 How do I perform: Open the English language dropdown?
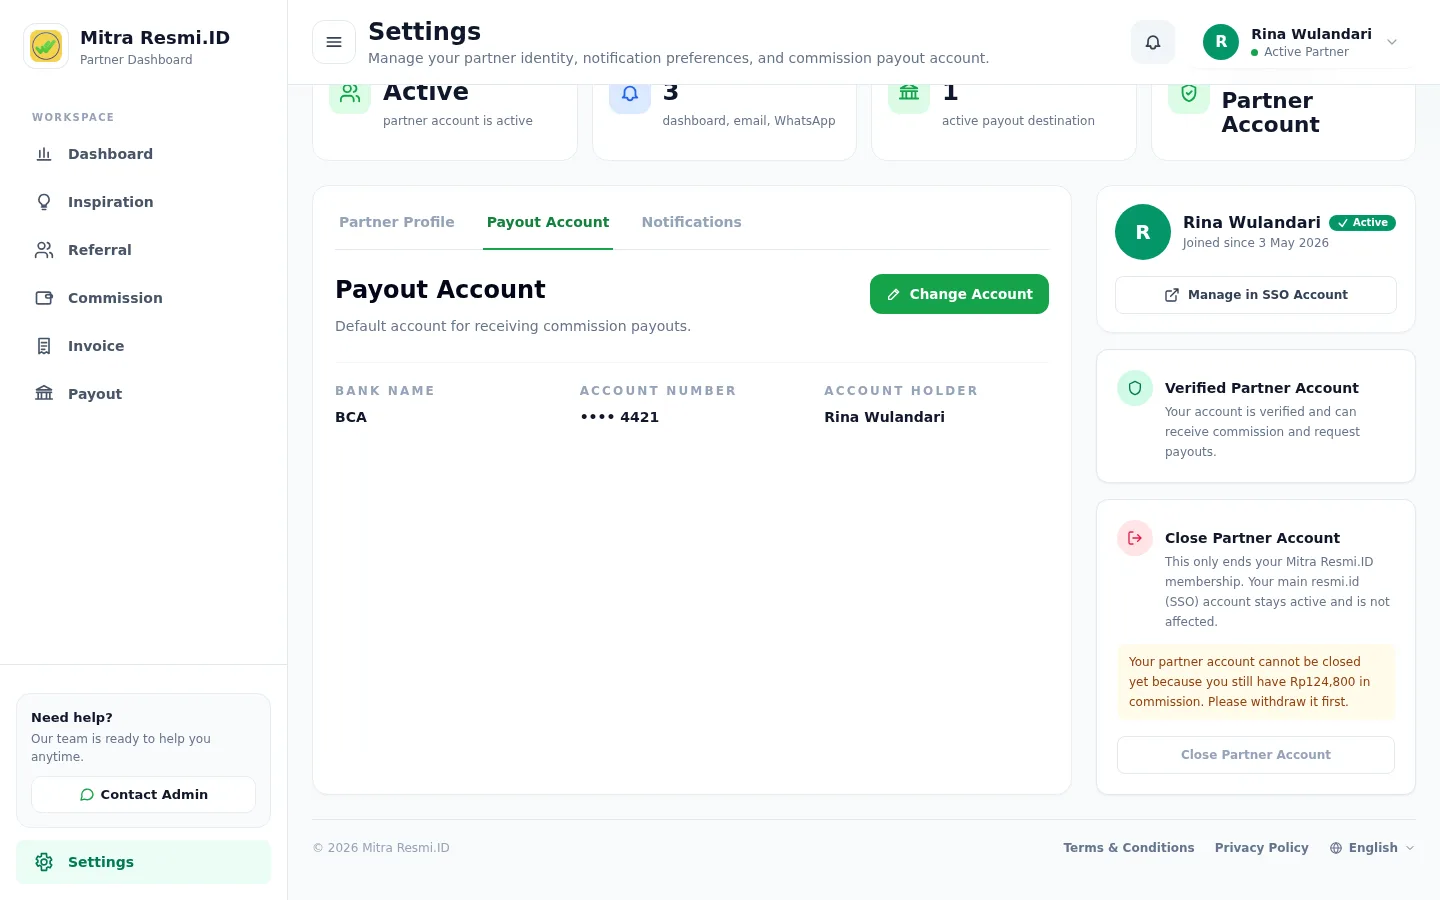pos(1372,848)
